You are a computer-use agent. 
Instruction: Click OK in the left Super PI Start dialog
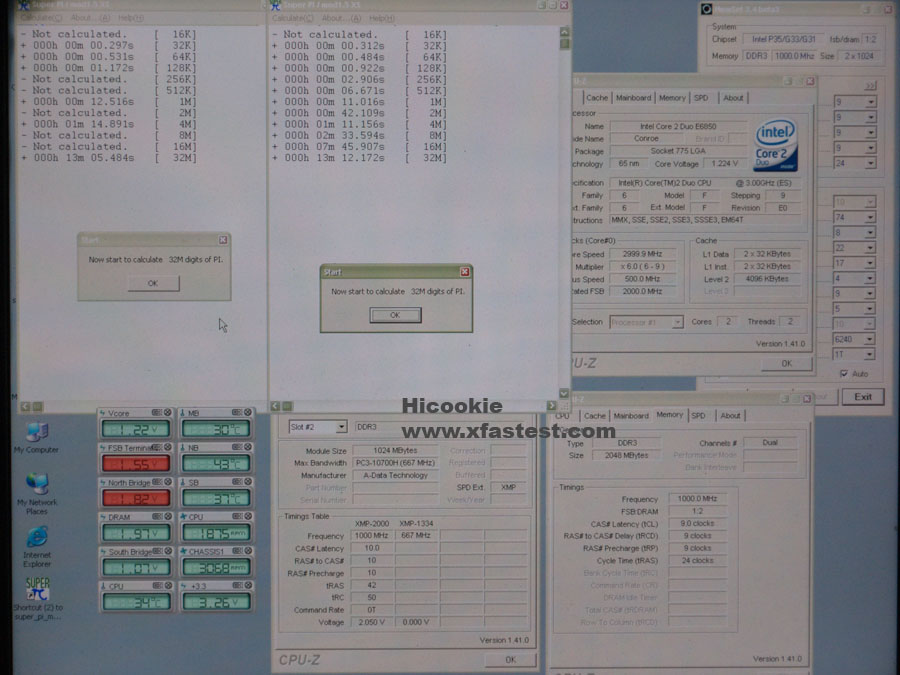pos(153,284)
